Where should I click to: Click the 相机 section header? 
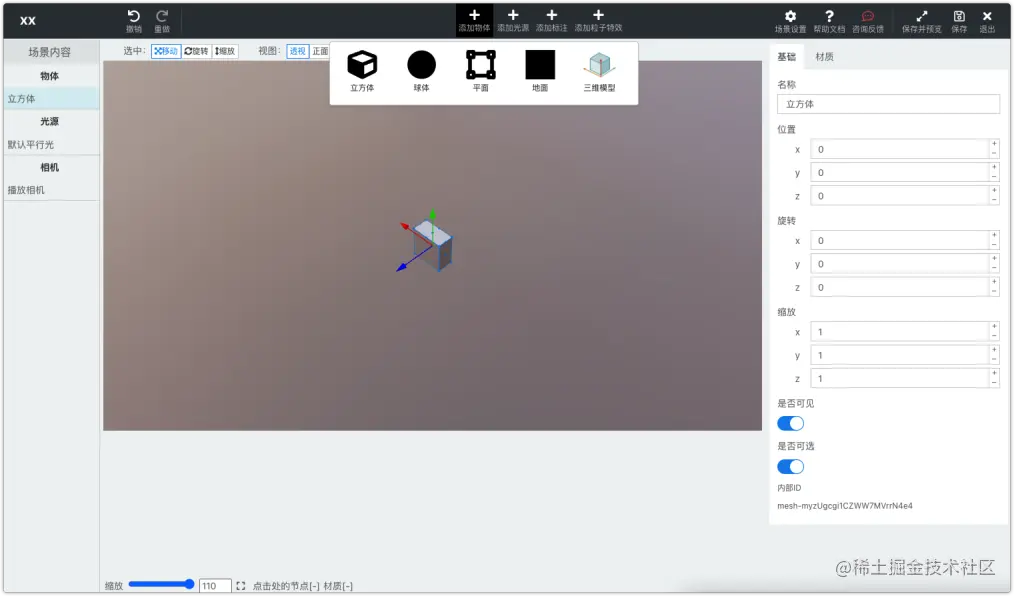click(50, 167)
